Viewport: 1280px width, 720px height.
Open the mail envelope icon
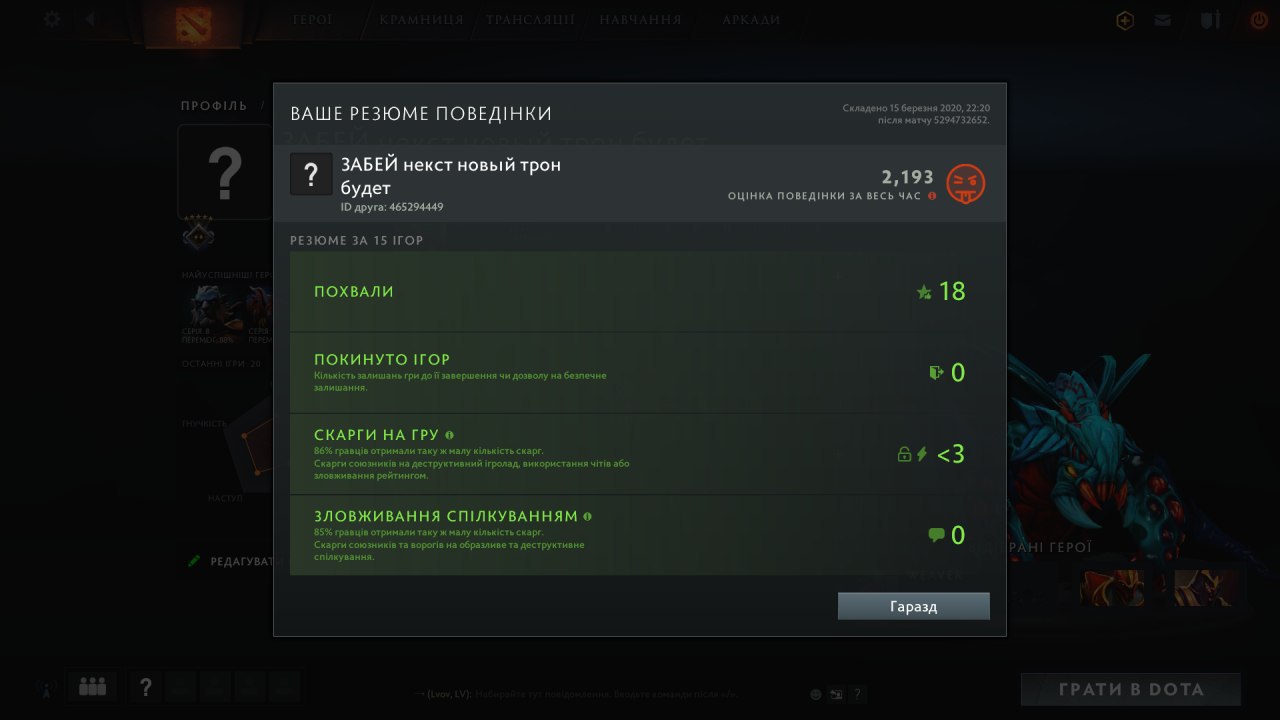(1162, 20)
